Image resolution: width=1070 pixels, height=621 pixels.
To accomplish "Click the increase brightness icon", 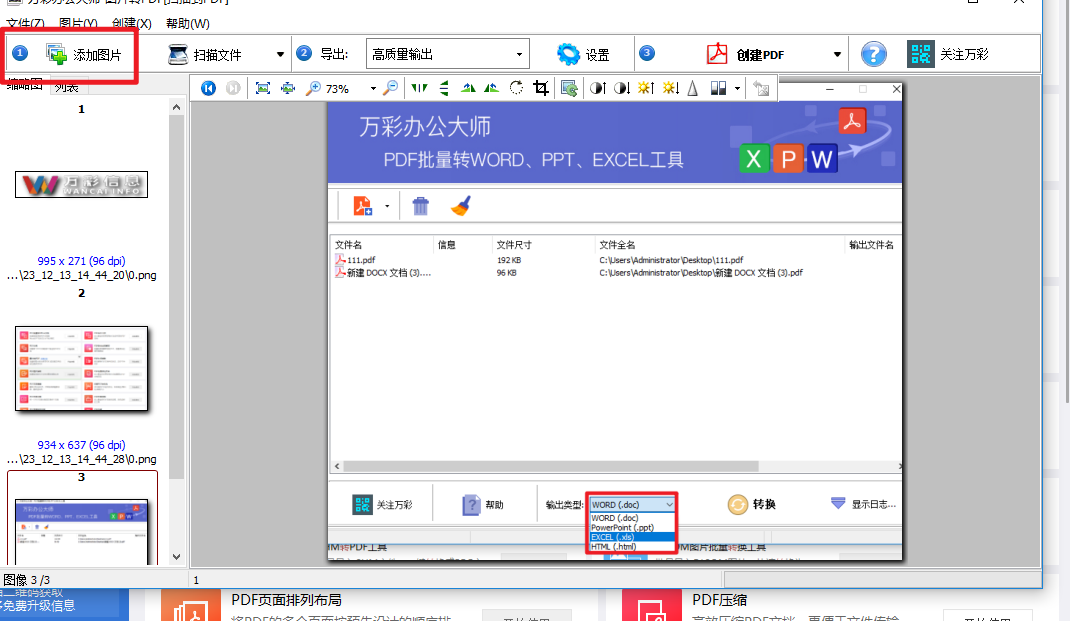I will click(x=648, y=88).
